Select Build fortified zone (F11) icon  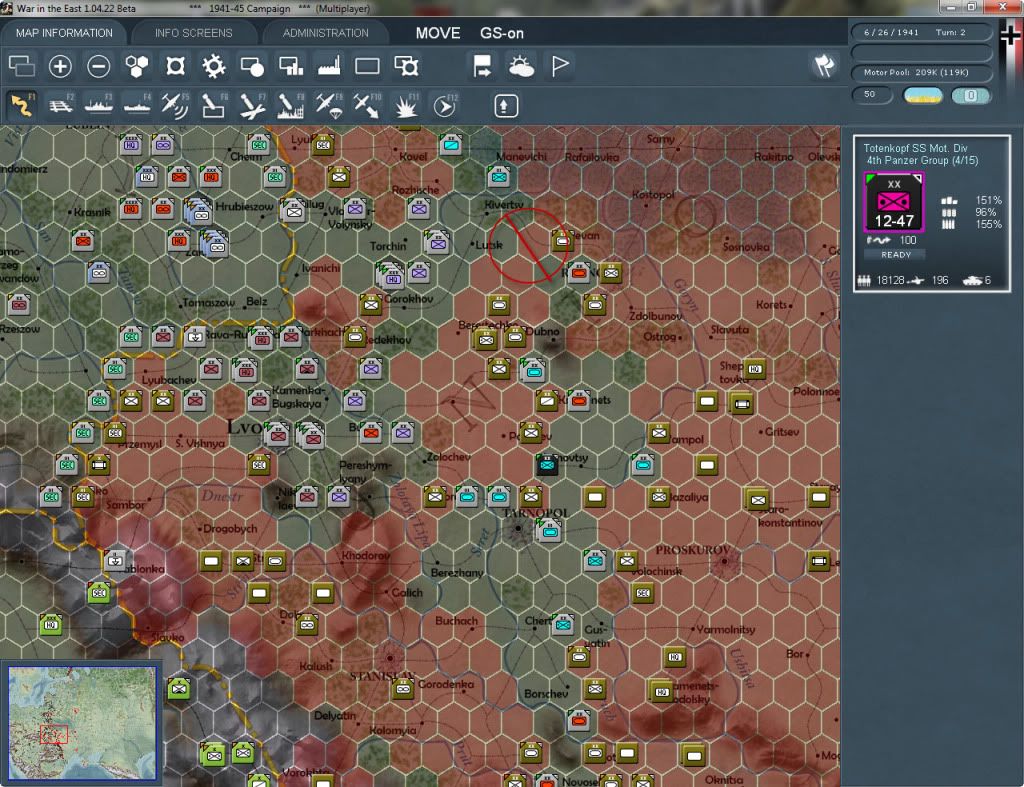click(406, 106)
